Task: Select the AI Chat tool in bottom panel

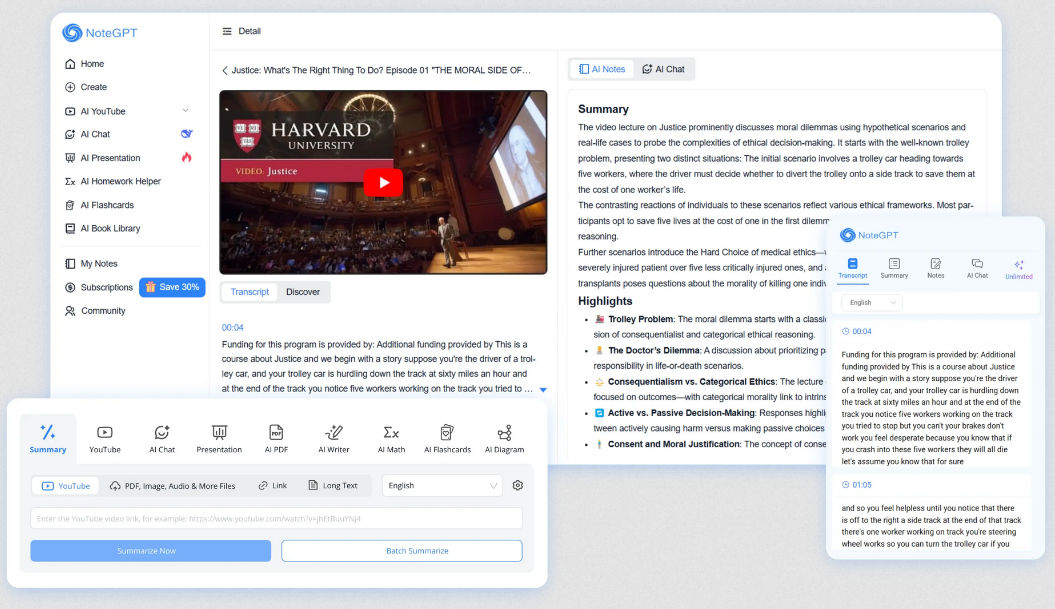Action: [161, 439]
